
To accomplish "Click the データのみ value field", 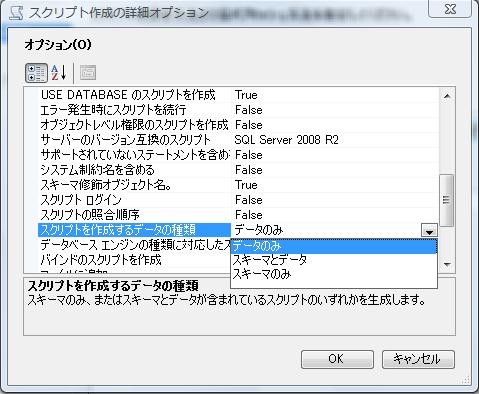I will tap(327, 230).
